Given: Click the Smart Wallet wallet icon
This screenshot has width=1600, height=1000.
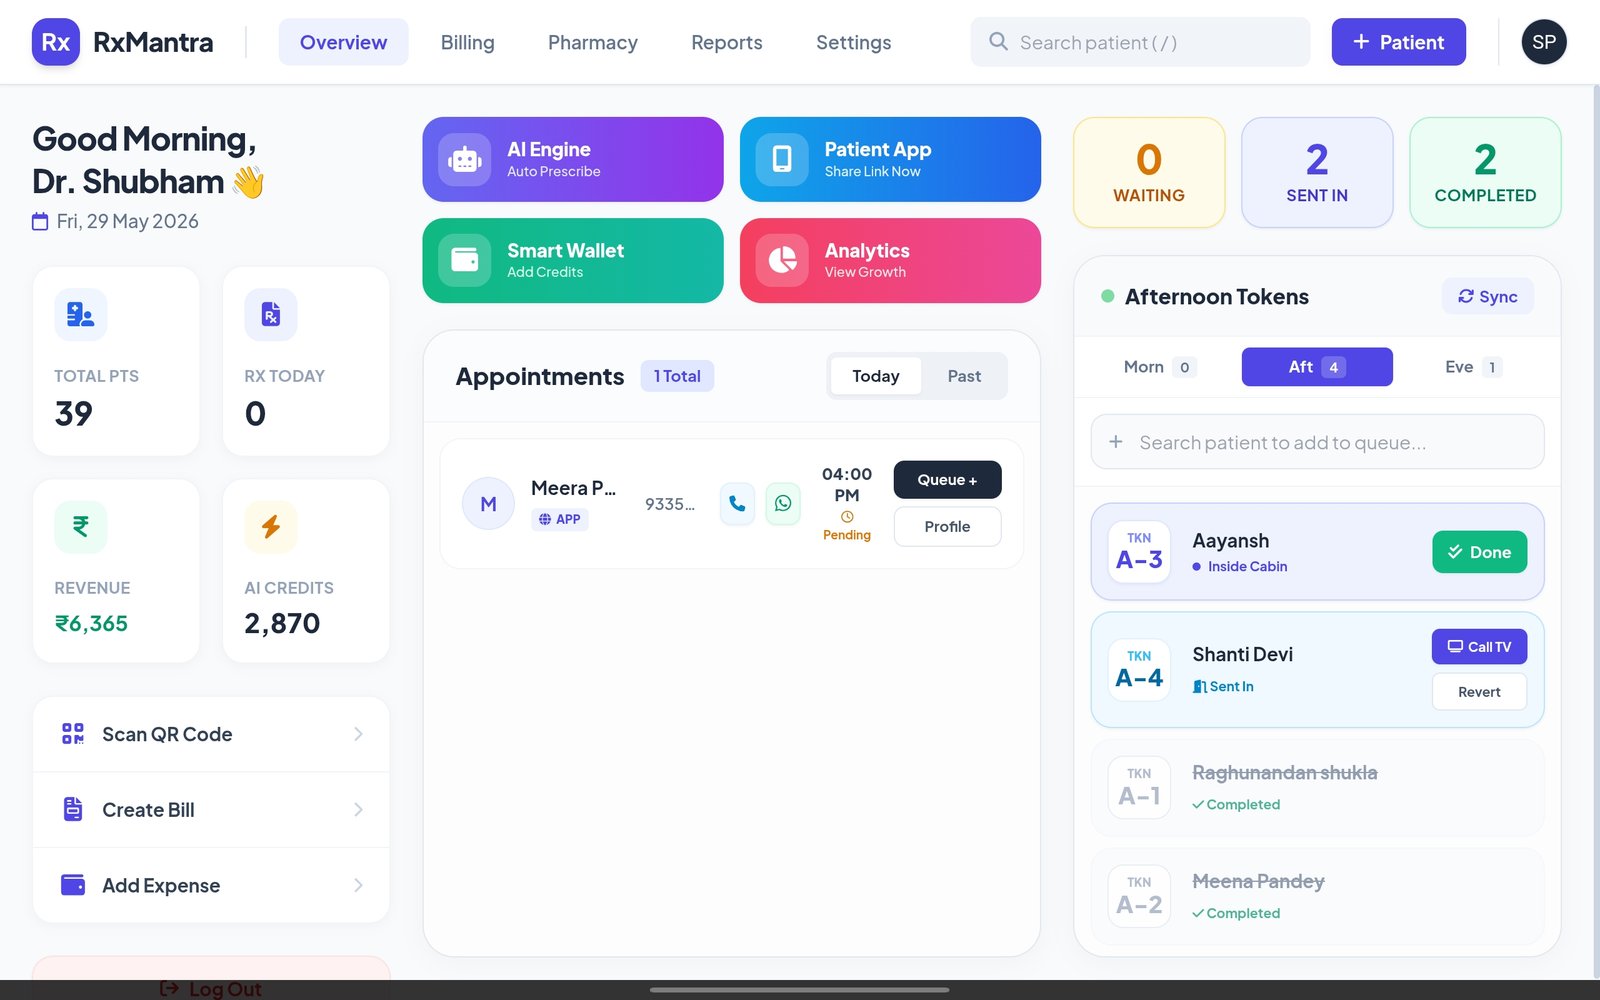Looking at the screenshot, I should pos(465,260).
